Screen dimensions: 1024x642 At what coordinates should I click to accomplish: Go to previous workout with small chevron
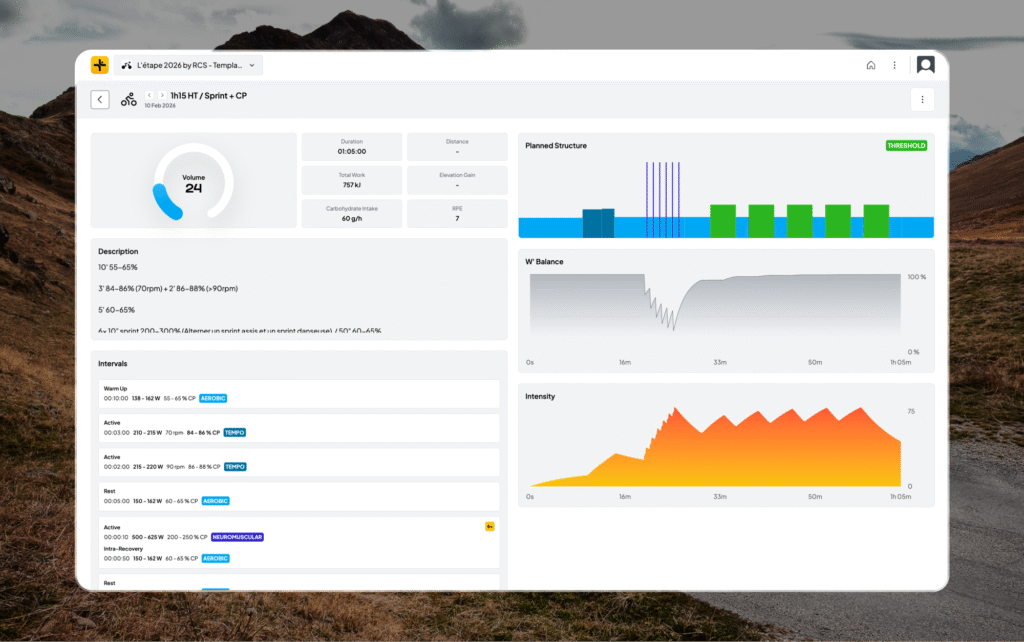[150, 95]
